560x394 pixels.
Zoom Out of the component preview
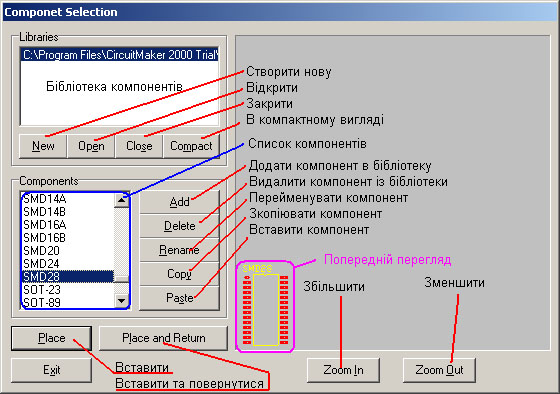point(439,370)
